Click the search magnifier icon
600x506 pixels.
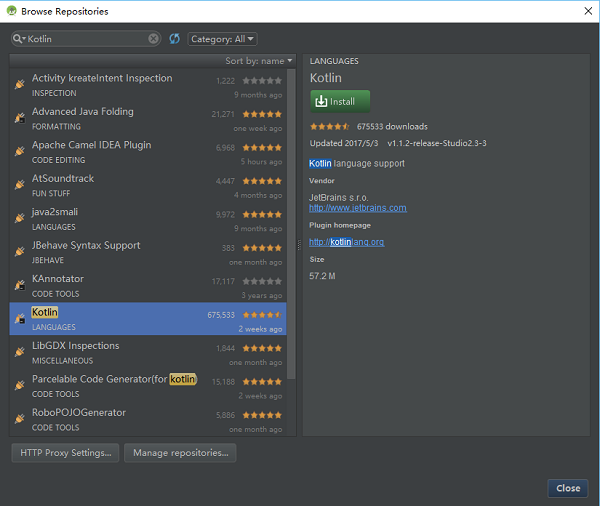19,39
